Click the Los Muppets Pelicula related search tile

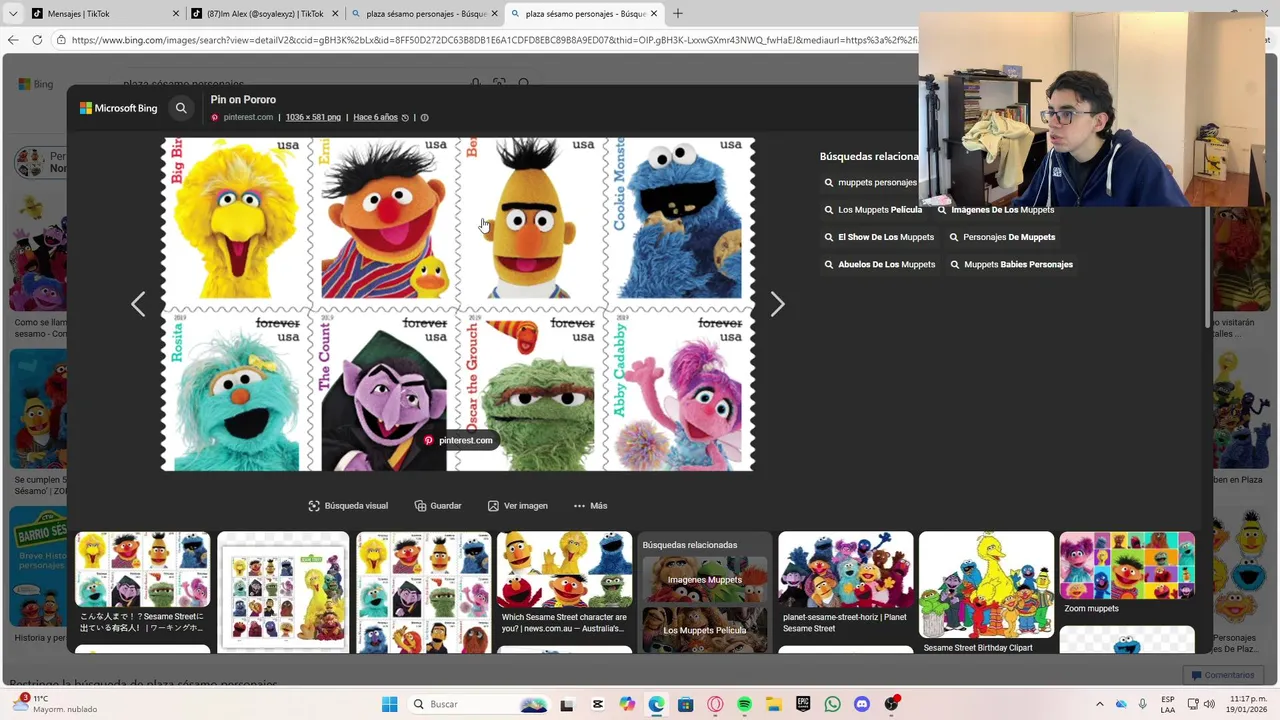pos(705,629)
